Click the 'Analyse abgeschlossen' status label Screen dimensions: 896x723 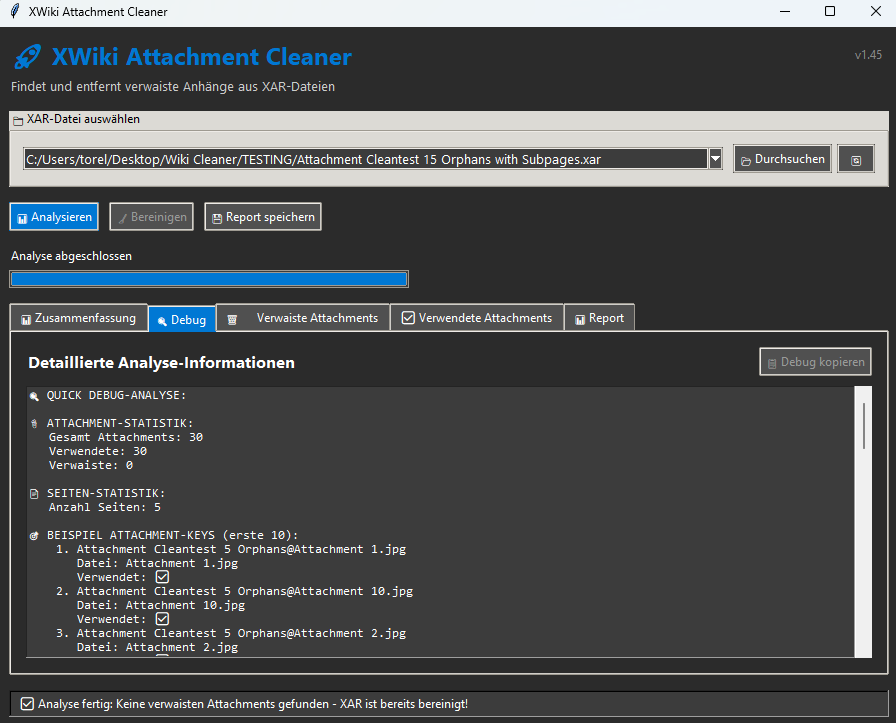[x=71, y=256]
